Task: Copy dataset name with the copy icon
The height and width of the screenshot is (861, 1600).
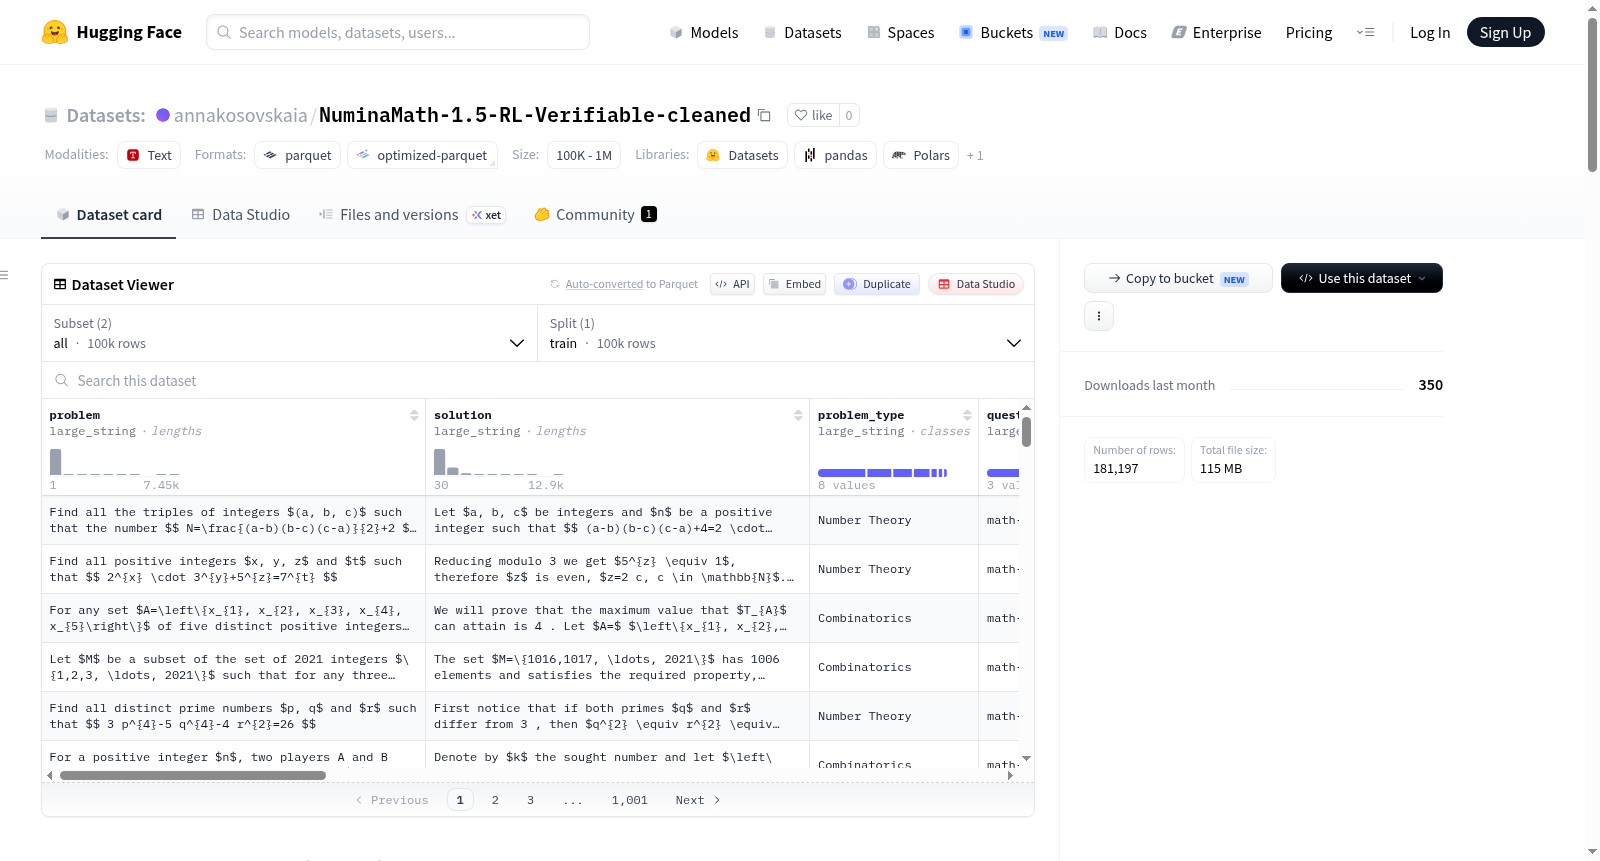Action: 764,115
